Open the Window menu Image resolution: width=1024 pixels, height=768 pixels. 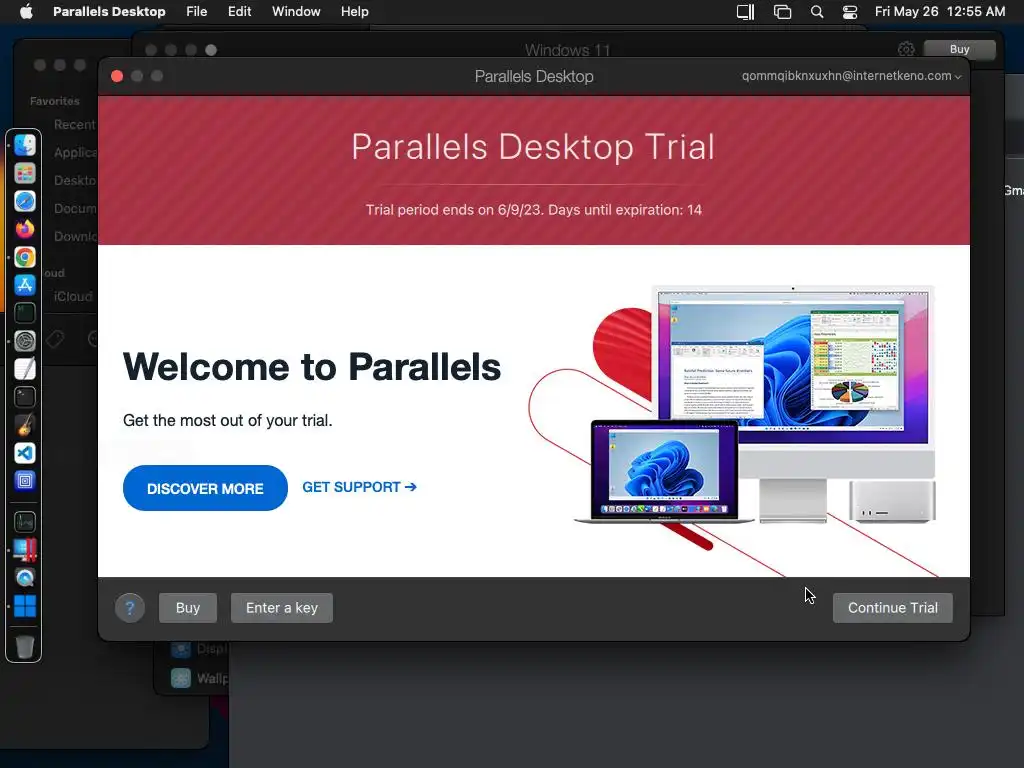tap(296, 12)
